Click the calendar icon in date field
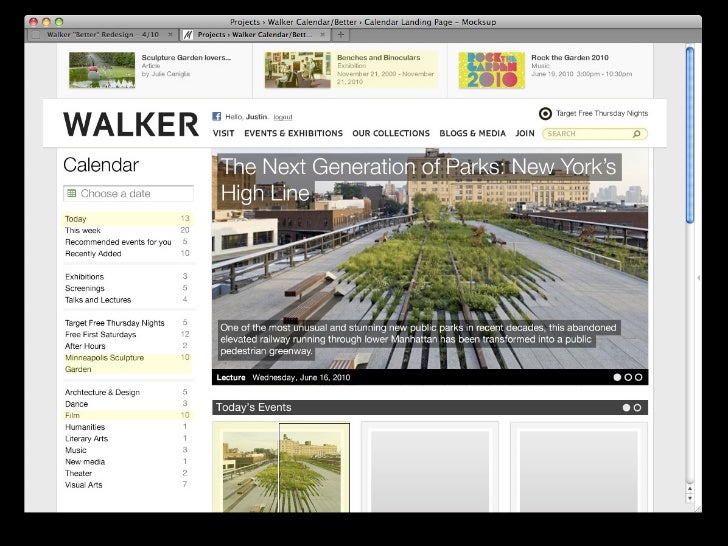 (72, 193)
